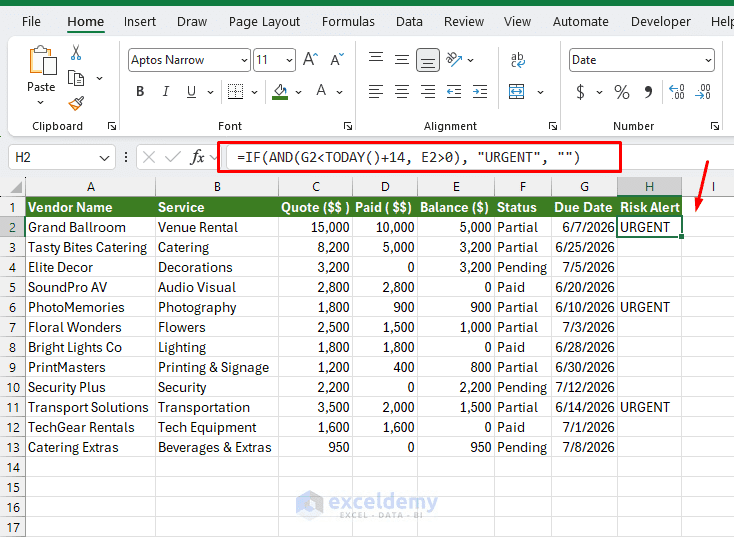The height and width of the screenshot is (537, 734).
Task: Center text horizontally
Action: click(x=402, y=91)
